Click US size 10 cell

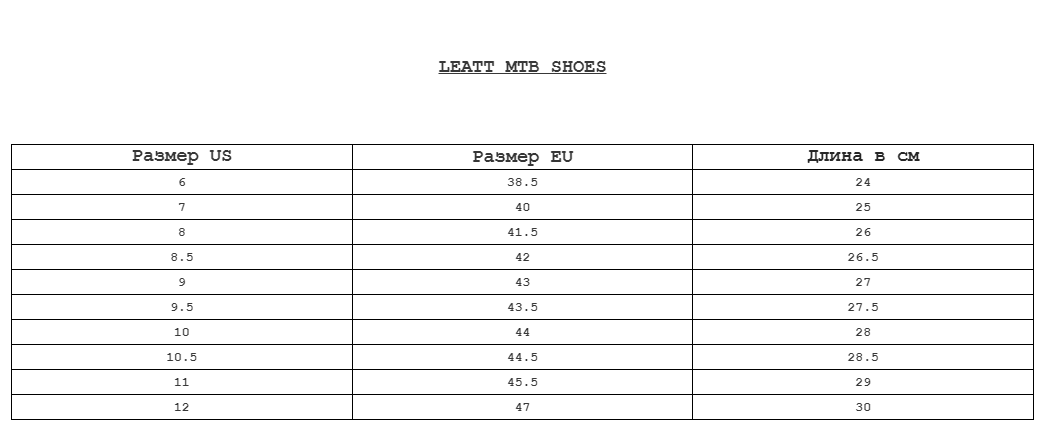182,332
